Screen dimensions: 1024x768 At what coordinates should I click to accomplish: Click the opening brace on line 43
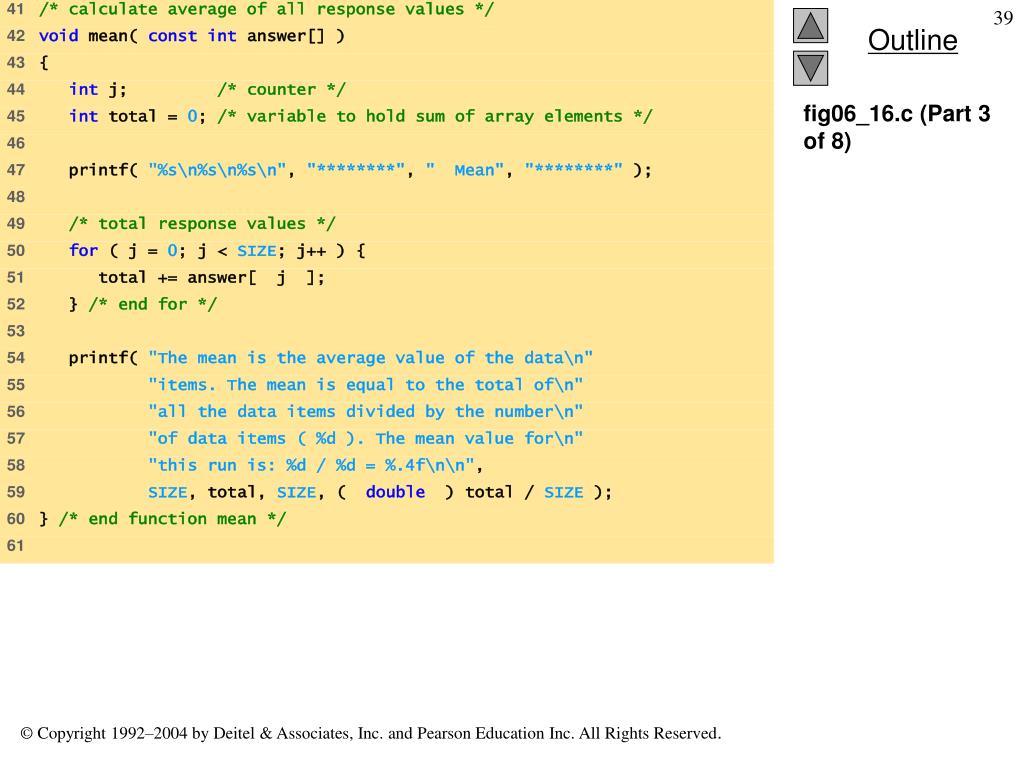[x=44, y=63]
